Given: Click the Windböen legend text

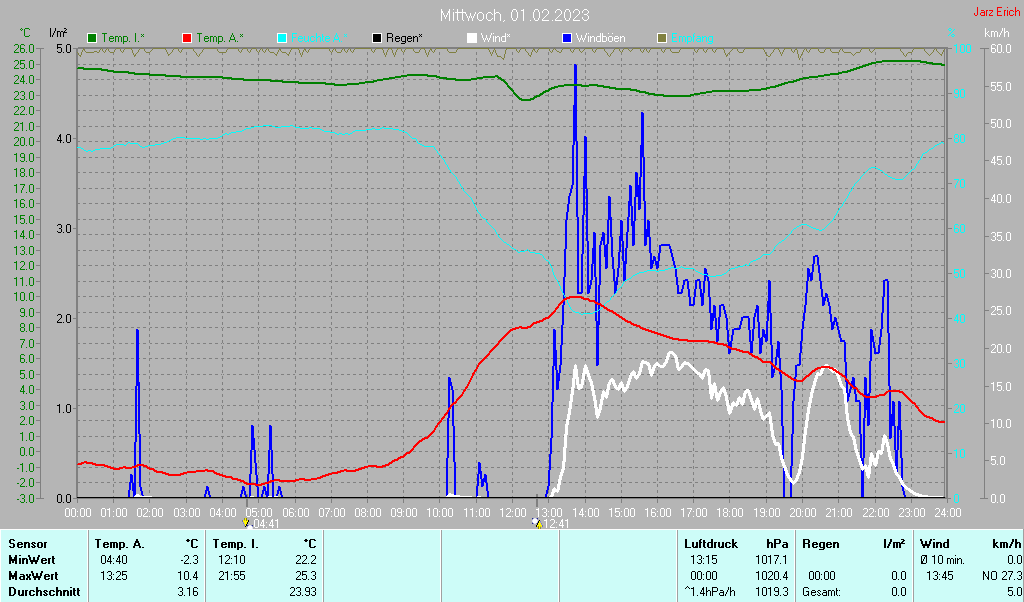Looking at the screenshot, I should point(600,38).
